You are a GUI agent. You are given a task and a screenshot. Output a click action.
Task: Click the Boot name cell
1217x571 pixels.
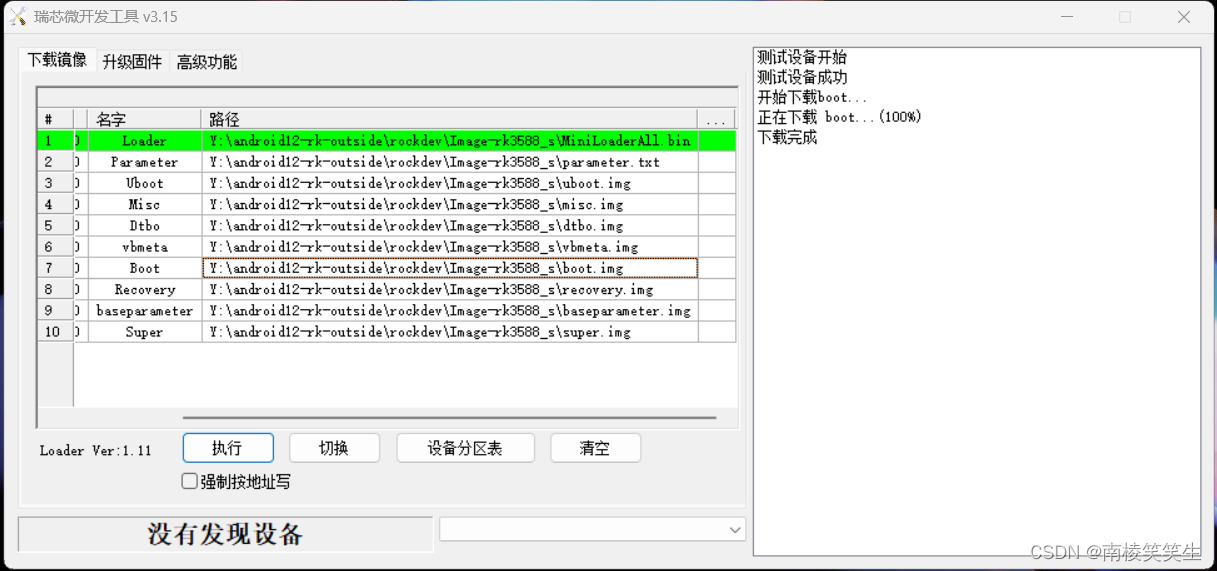(144, 268)
